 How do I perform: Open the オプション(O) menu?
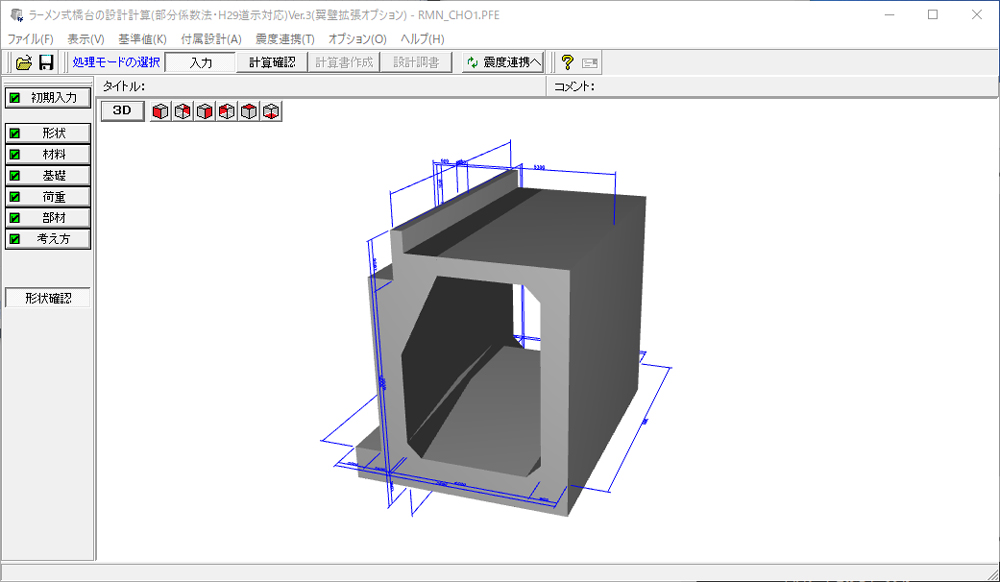coord(357,39)
